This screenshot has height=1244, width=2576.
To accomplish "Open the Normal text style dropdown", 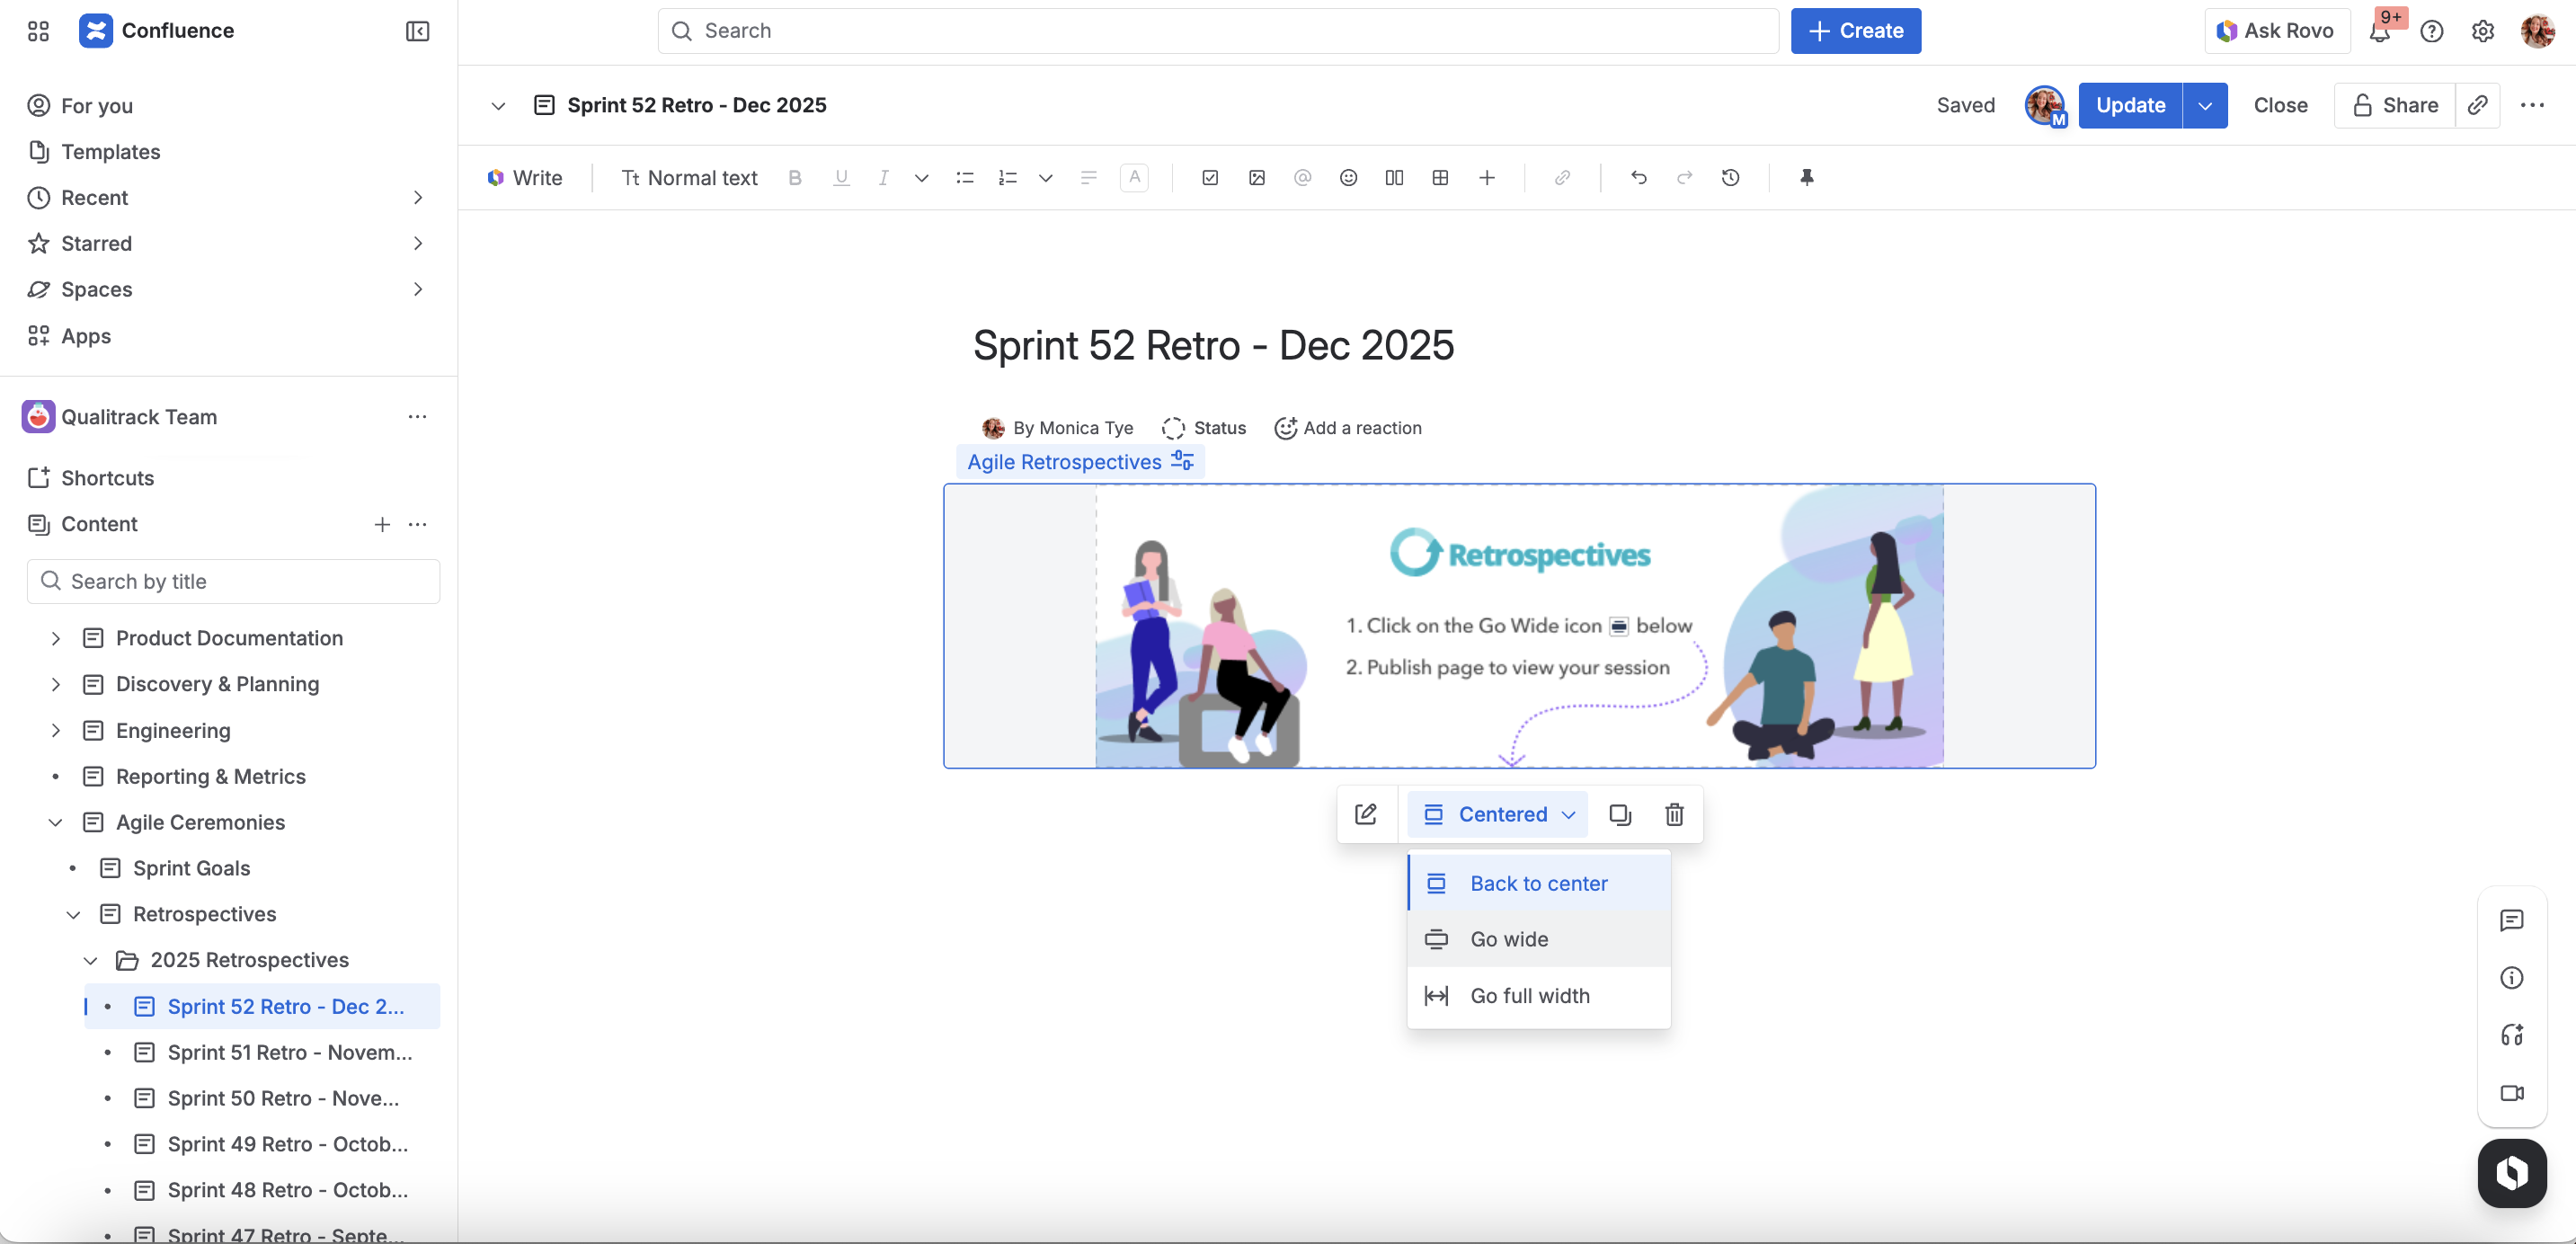I will coord(689,178).
